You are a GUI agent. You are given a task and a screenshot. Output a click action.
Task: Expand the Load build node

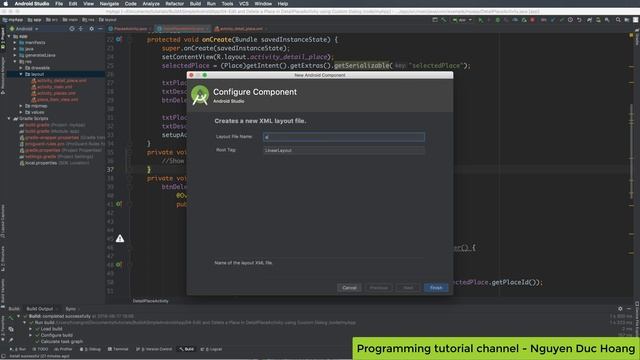tap(31, 329)
